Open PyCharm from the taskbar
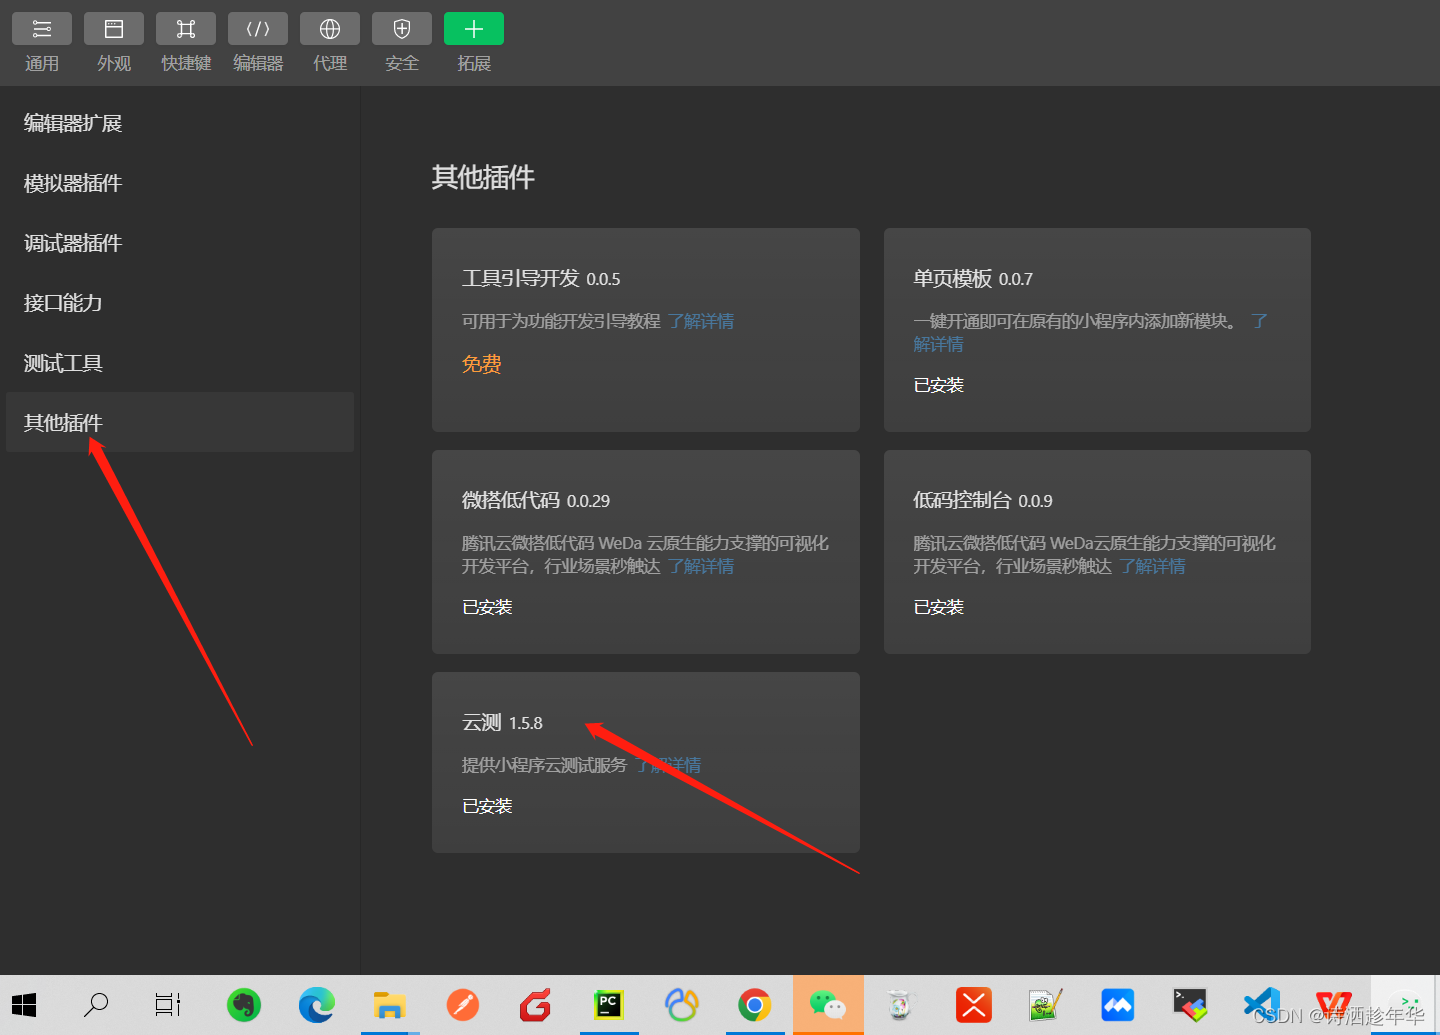The image size is (1440, 1035). 608,1005
